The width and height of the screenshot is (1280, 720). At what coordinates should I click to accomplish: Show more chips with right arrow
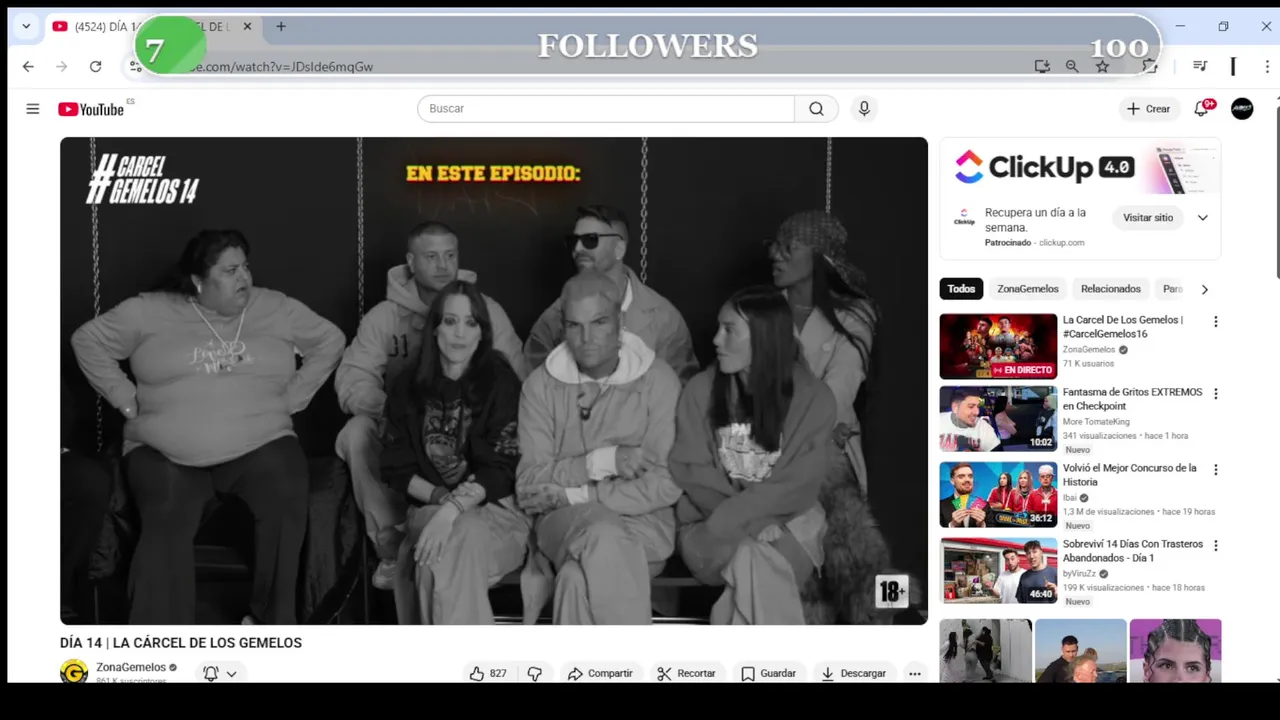coord(1204,289)
